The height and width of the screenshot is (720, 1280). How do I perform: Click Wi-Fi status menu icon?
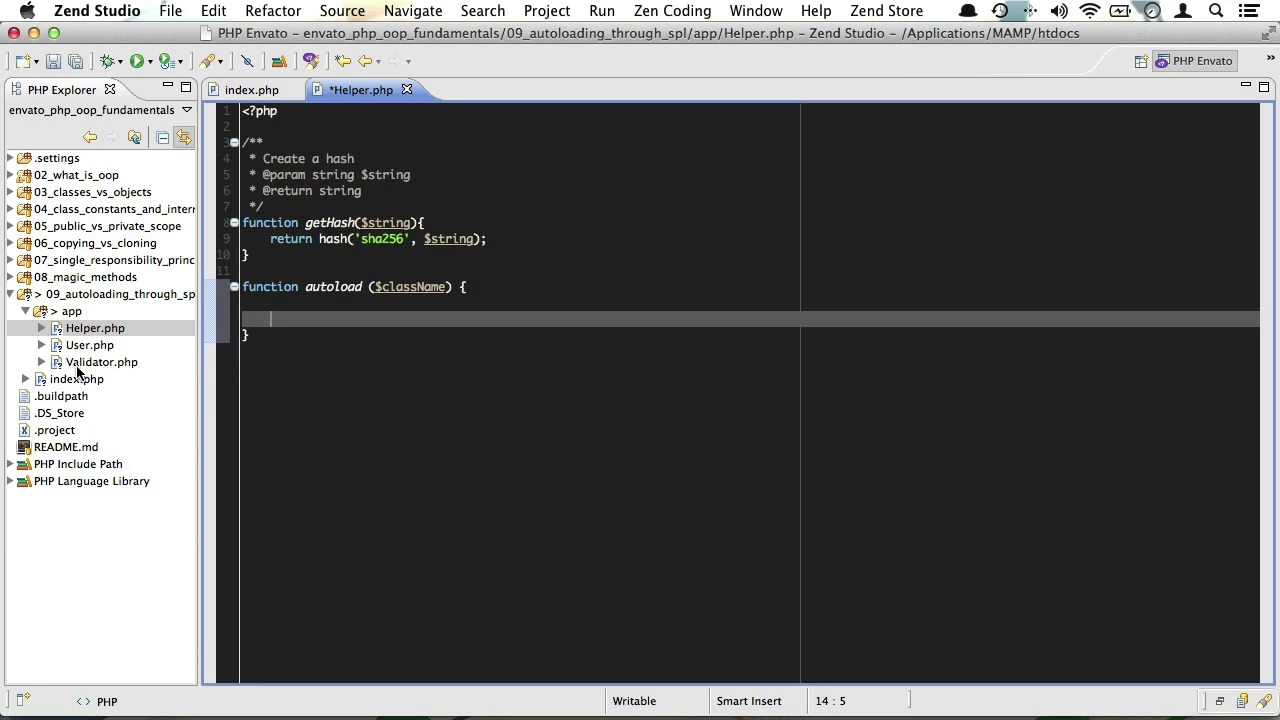coord(1090,11)
